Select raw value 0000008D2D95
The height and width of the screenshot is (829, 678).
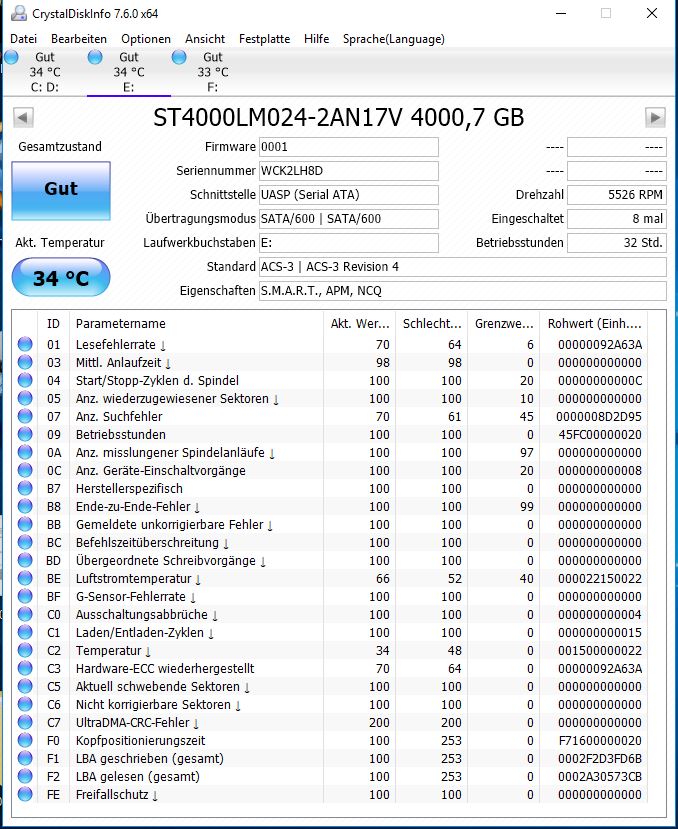click(599, 417)
